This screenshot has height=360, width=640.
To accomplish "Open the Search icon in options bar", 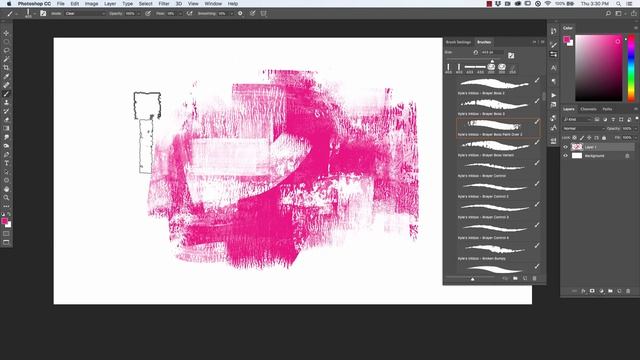I will (x=608, y=13).
